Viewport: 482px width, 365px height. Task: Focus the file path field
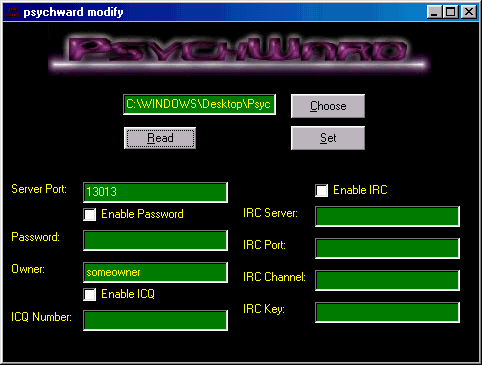tap(199, 104)
